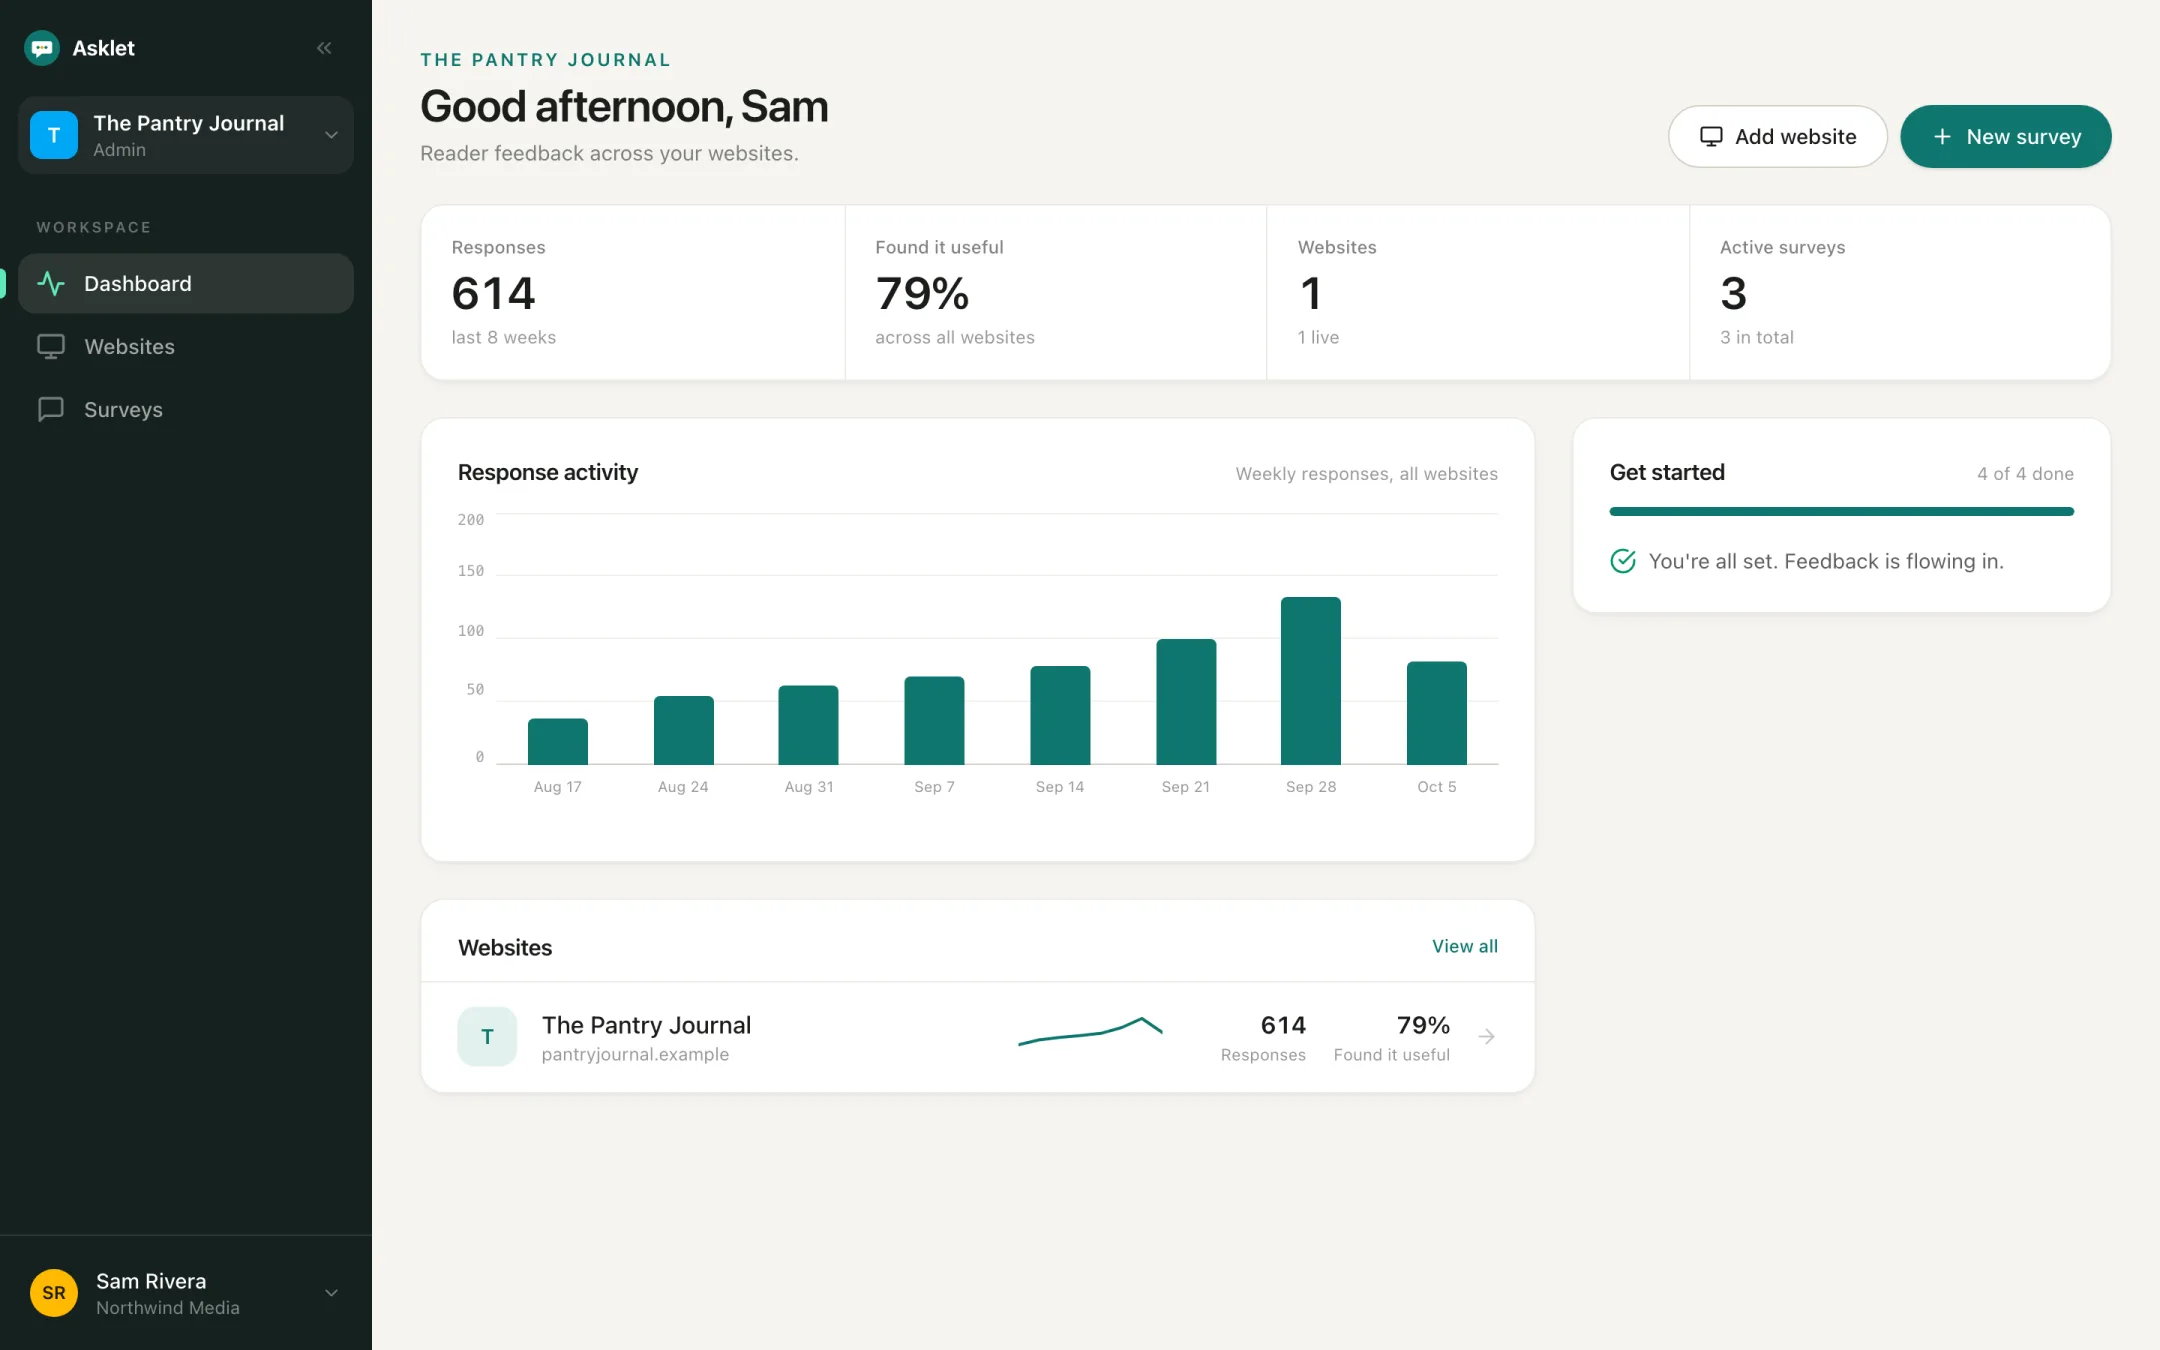This screenshot has height=1350, width=2160.
Task: Click the Sep 7 chart bar
Action: [x=934, y=721]
